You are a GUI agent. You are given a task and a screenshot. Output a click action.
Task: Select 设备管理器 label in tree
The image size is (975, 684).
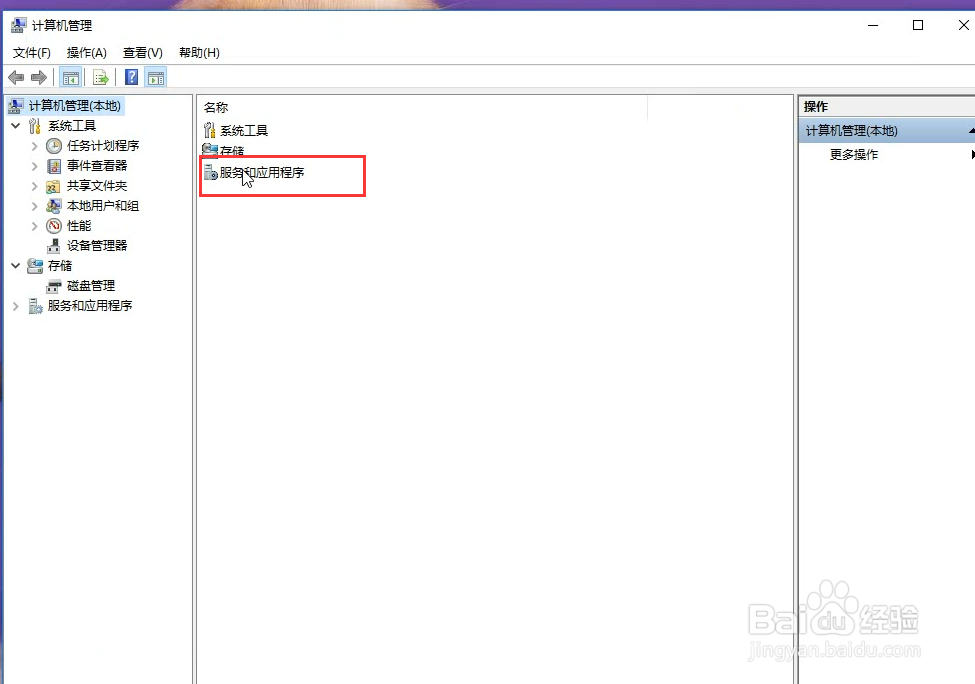click(x=97, y=246)
